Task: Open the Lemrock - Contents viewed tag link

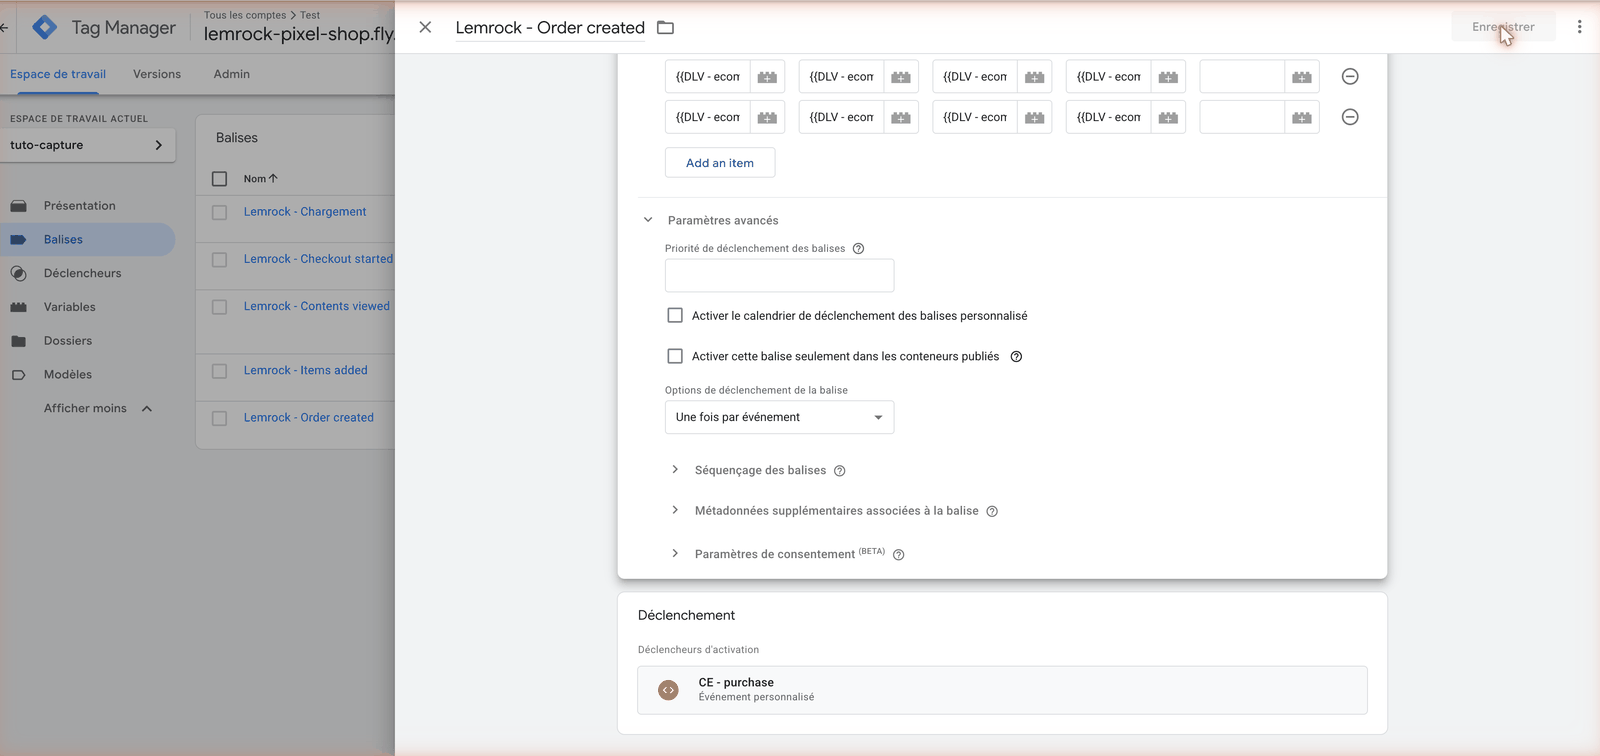Action: [x=317, y=306]
